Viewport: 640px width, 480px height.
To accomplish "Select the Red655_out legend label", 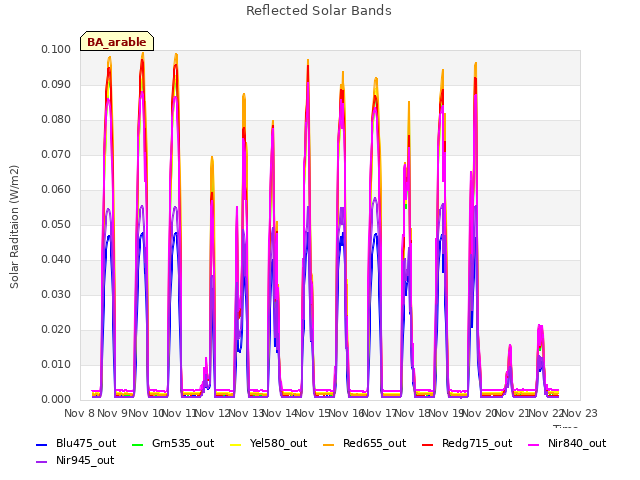I will pos(374,443).
